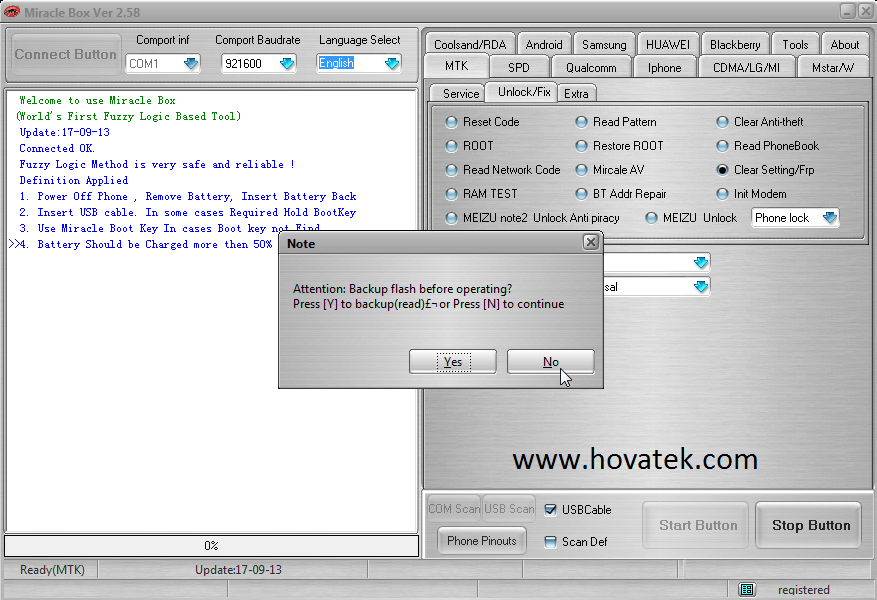Screen dimensions: 877x600
Task: Click the 'Definition Applied' log line
Action: tap(74, 180)
